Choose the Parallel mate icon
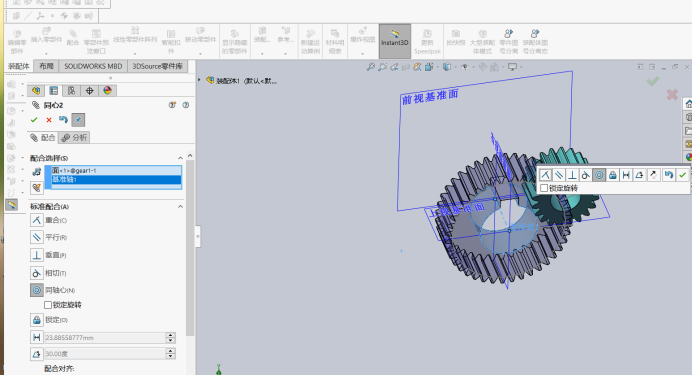The height and width of the screenshot is (375, 693). pos(37,237)
